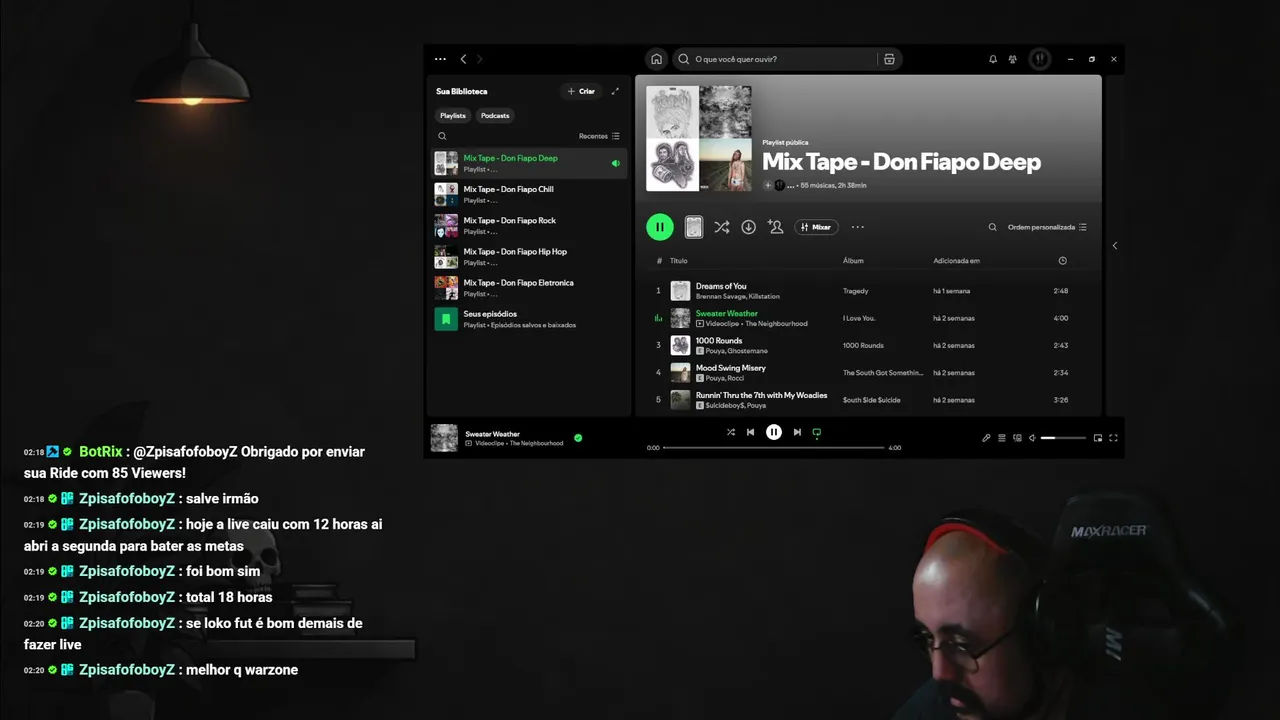Open the Spotify Home page
Image resolution: width=1280 pixels, height=720 pixels.
tap(656, 59)
